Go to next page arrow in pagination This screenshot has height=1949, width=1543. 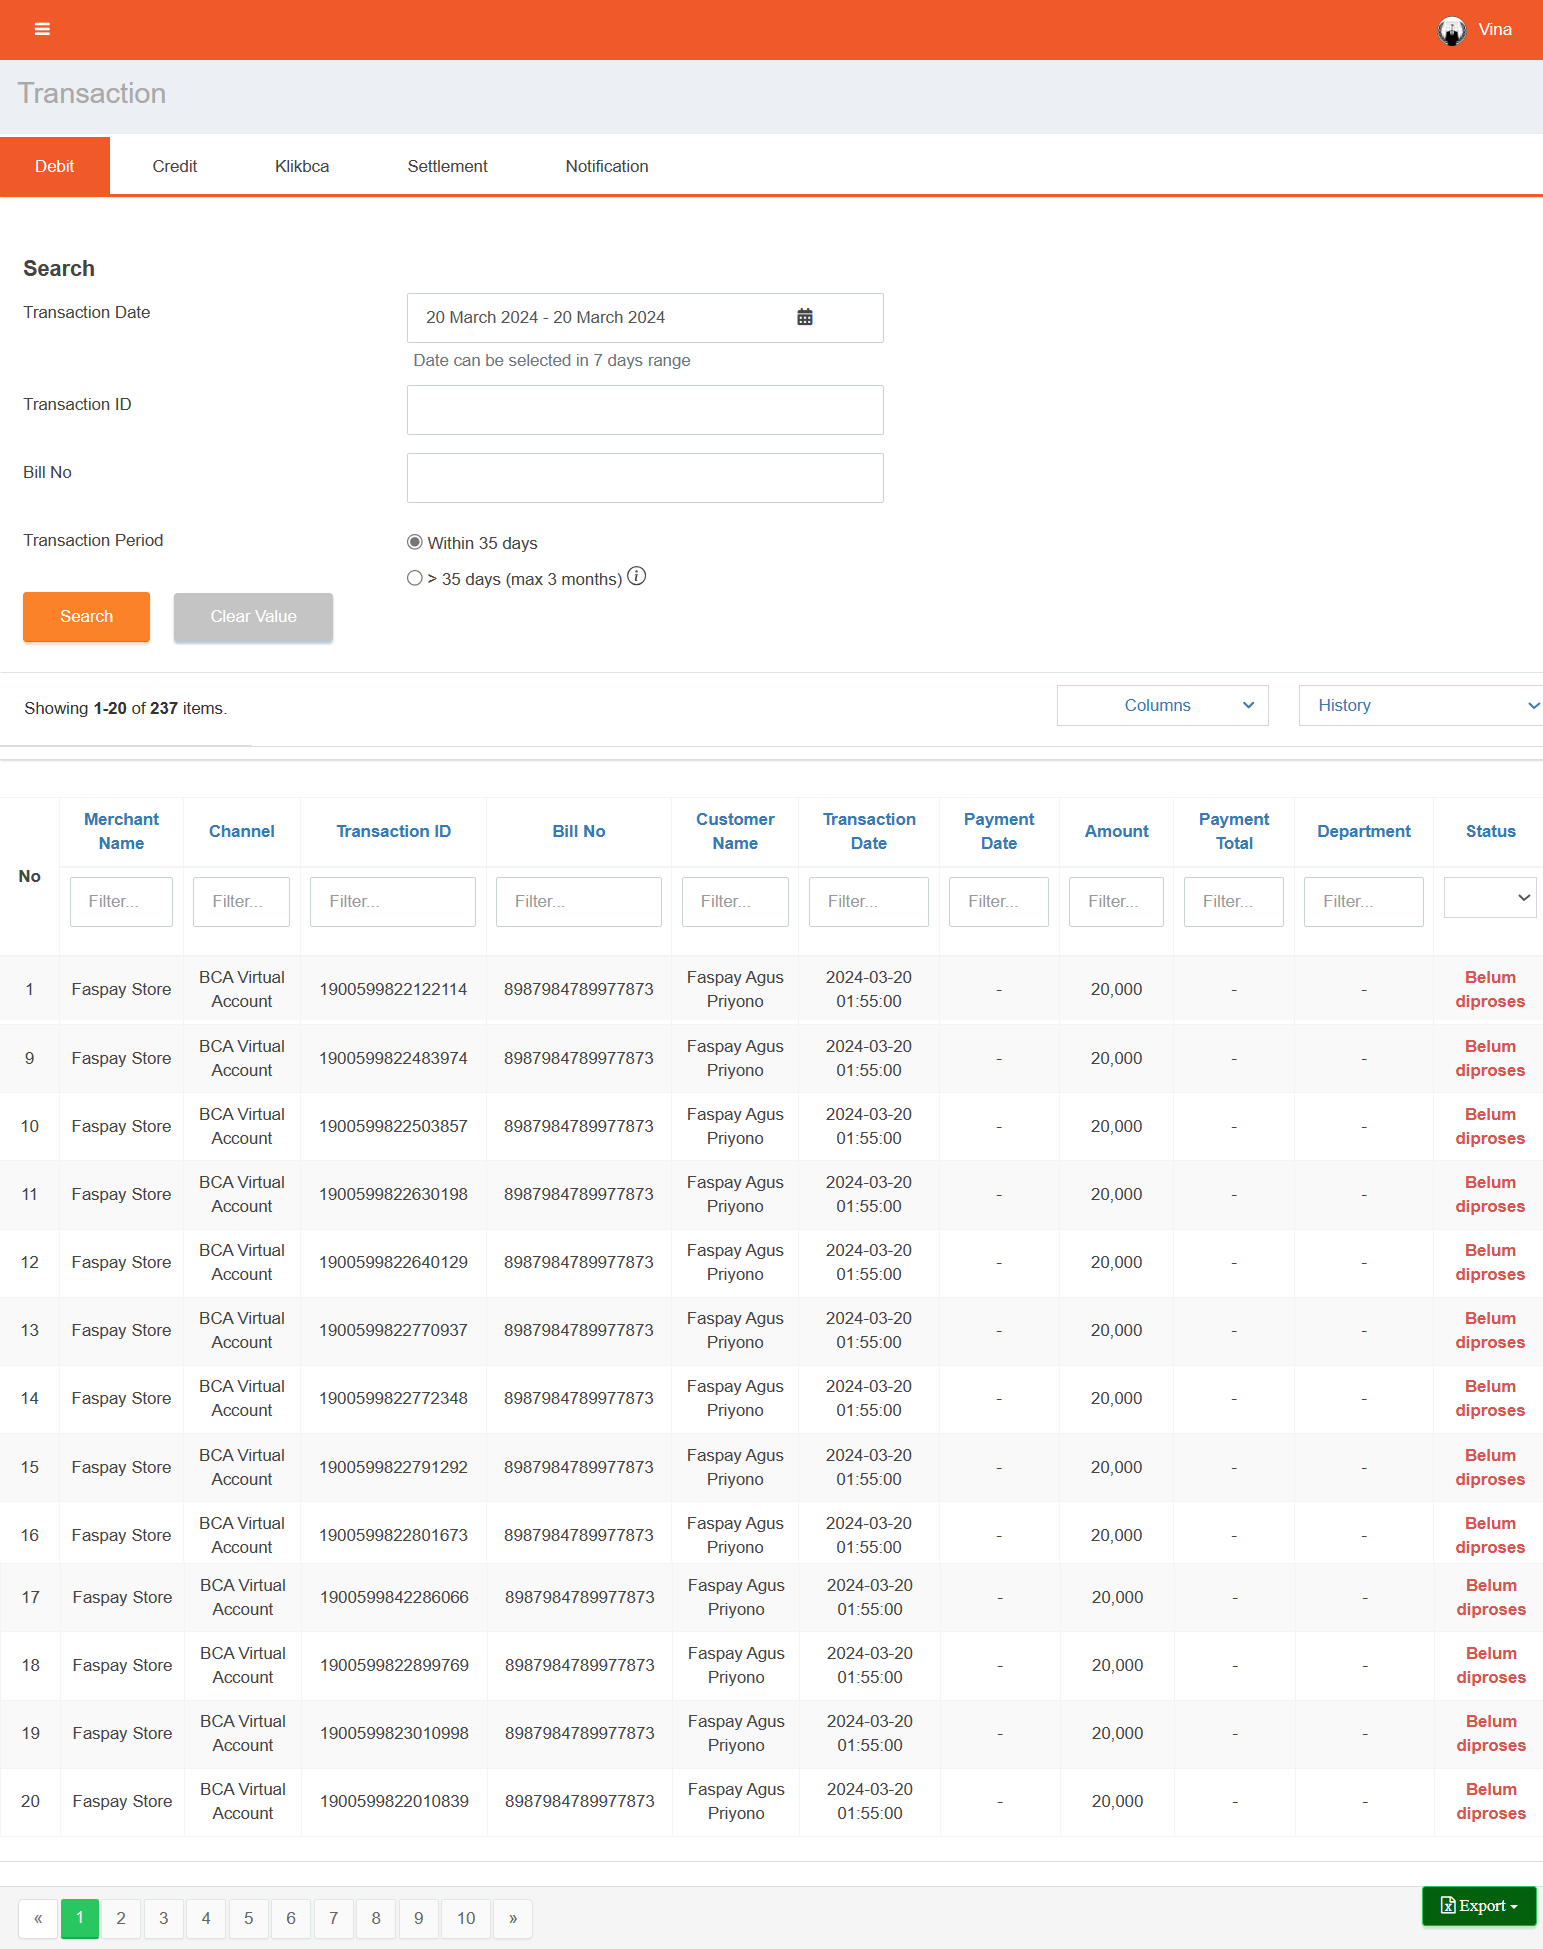(x=513, y=1918)
